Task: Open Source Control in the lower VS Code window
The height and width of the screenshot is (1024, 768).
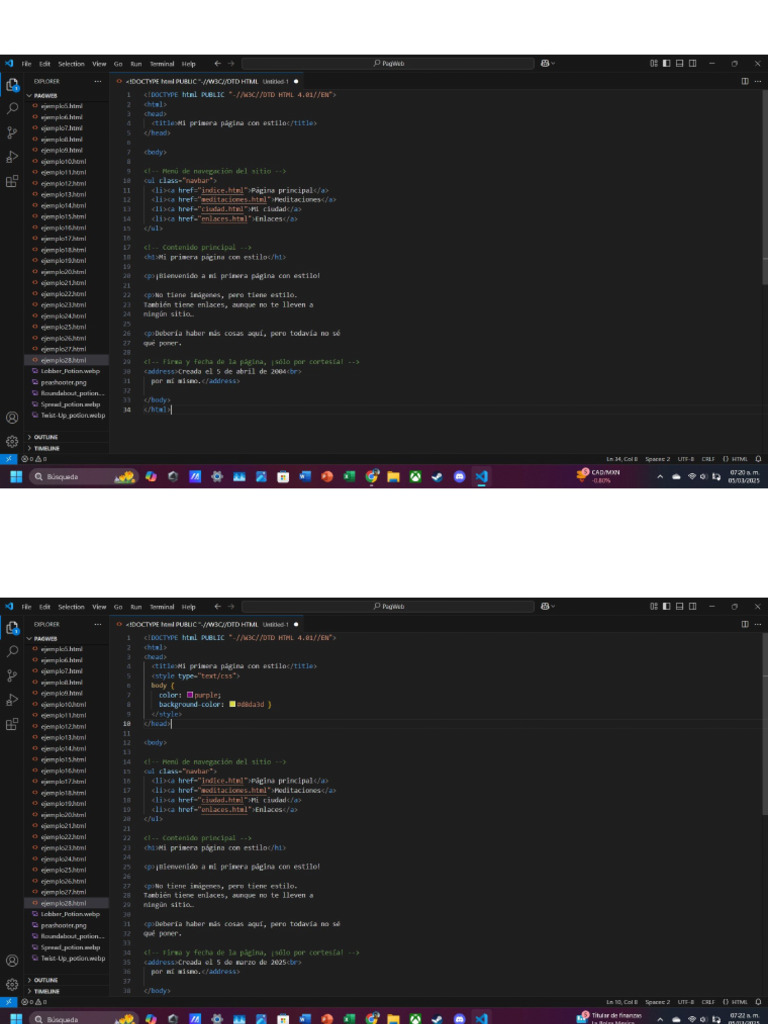Action: (12, 675)
